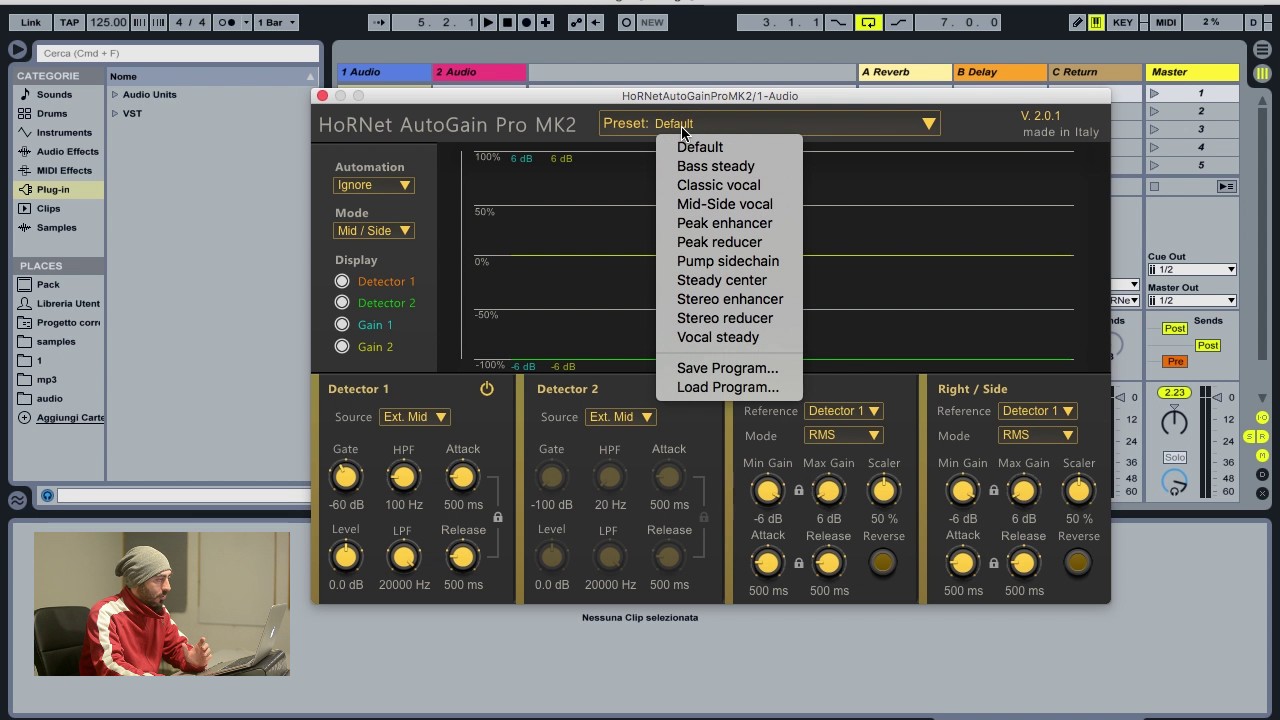Click the tempo value 125.00

pyautogui.click(x=108, y=22)
